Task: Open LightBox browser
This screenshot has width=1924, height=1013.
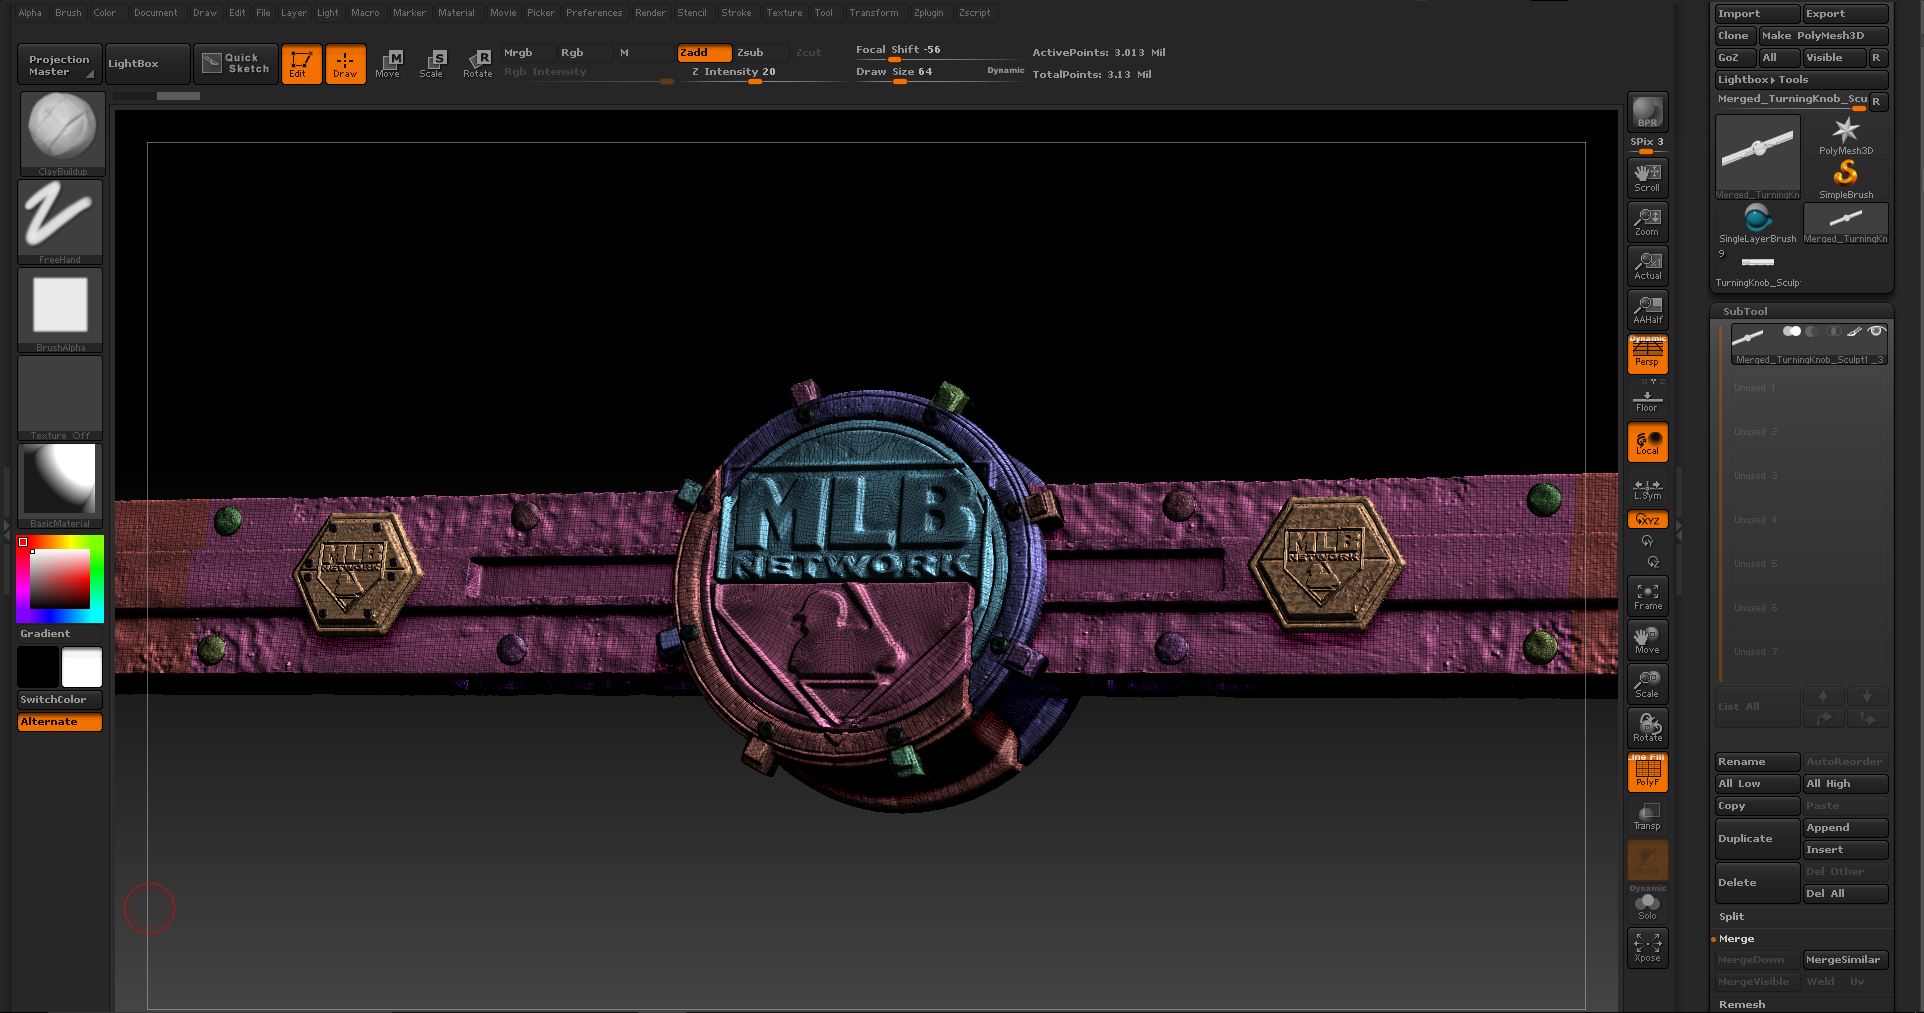Action: (147, 64)
